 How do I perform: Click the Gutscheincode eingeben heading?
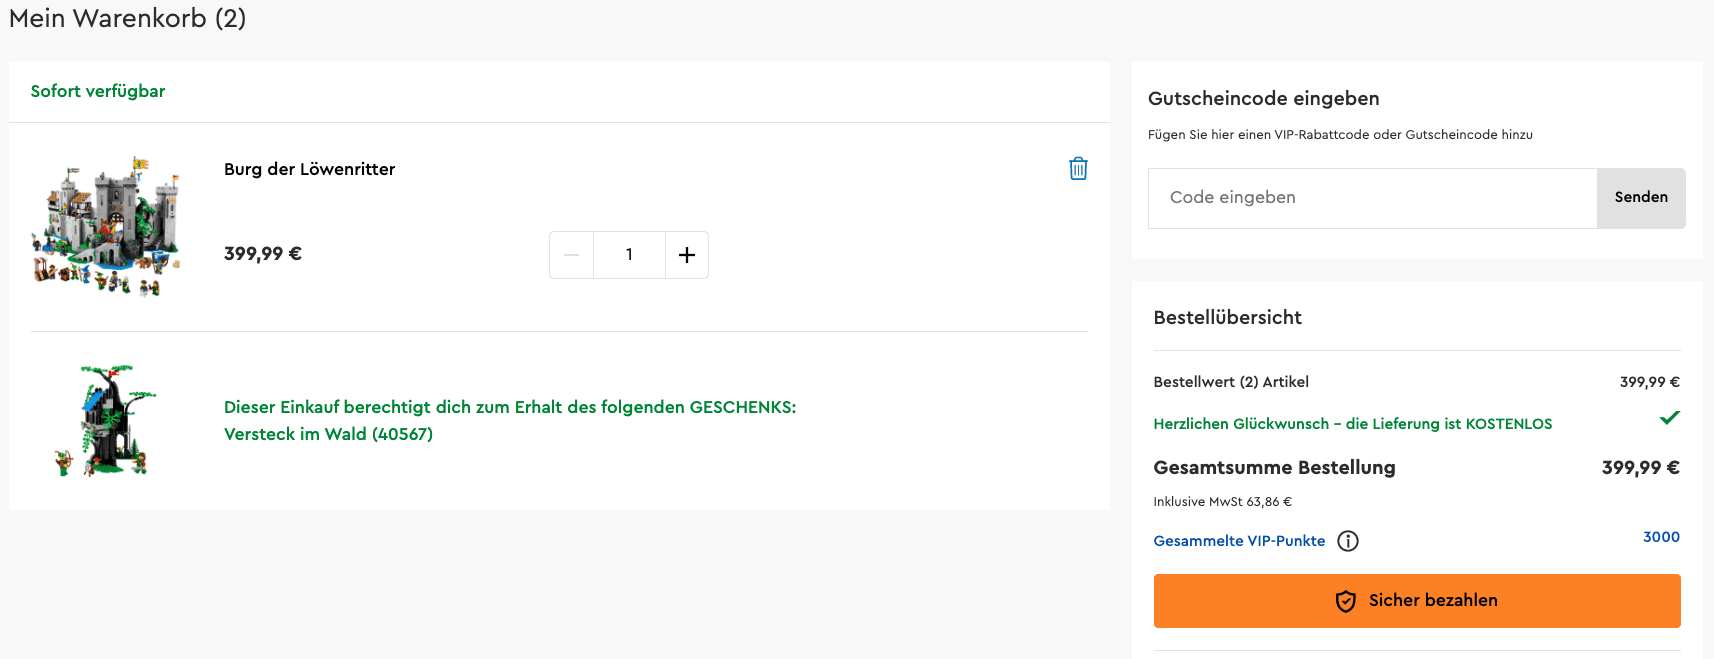tap(1263, 98)
